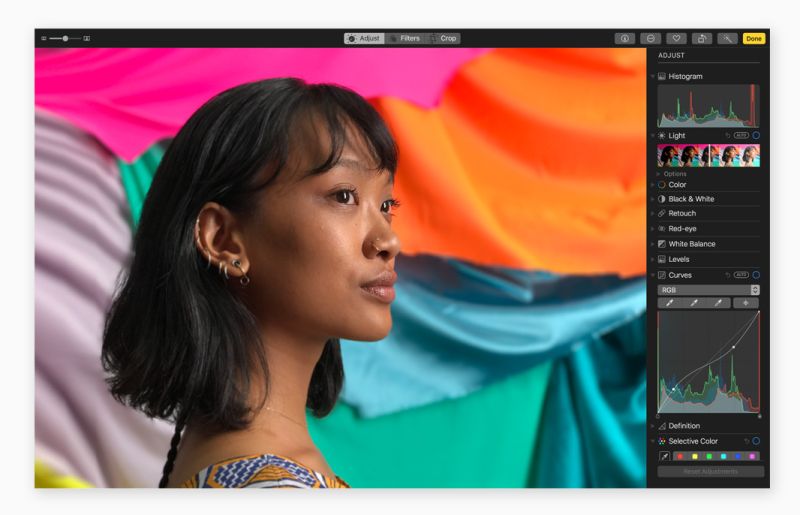The height and width of the screenshot is (515, 800).
Task: Toggle the Curves adjustment blue circle
Action: [756, 275]
